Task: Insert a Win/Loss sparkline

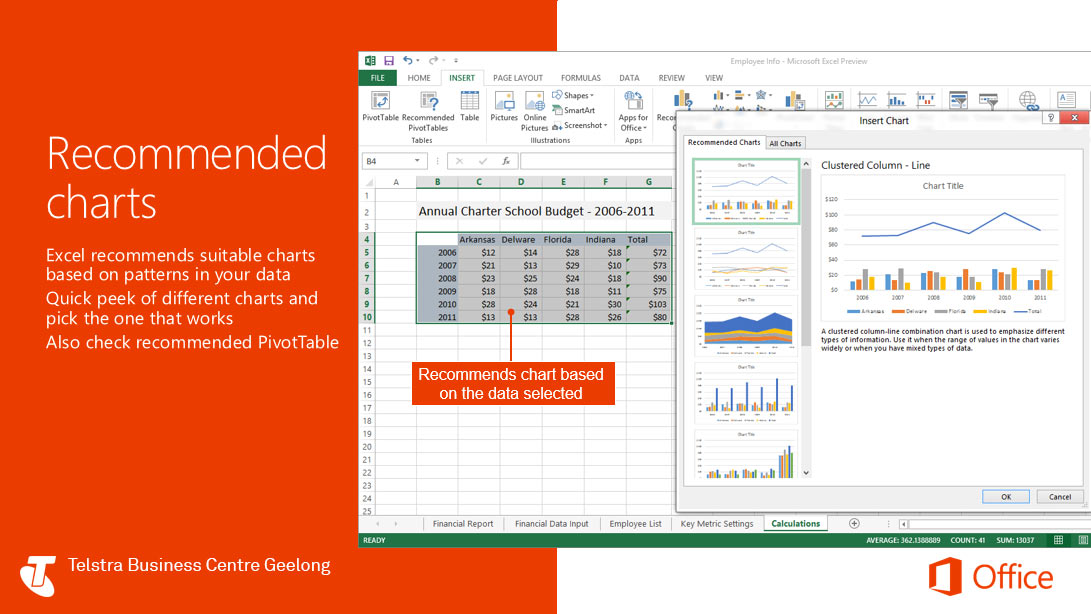Action: pos(925,100)
